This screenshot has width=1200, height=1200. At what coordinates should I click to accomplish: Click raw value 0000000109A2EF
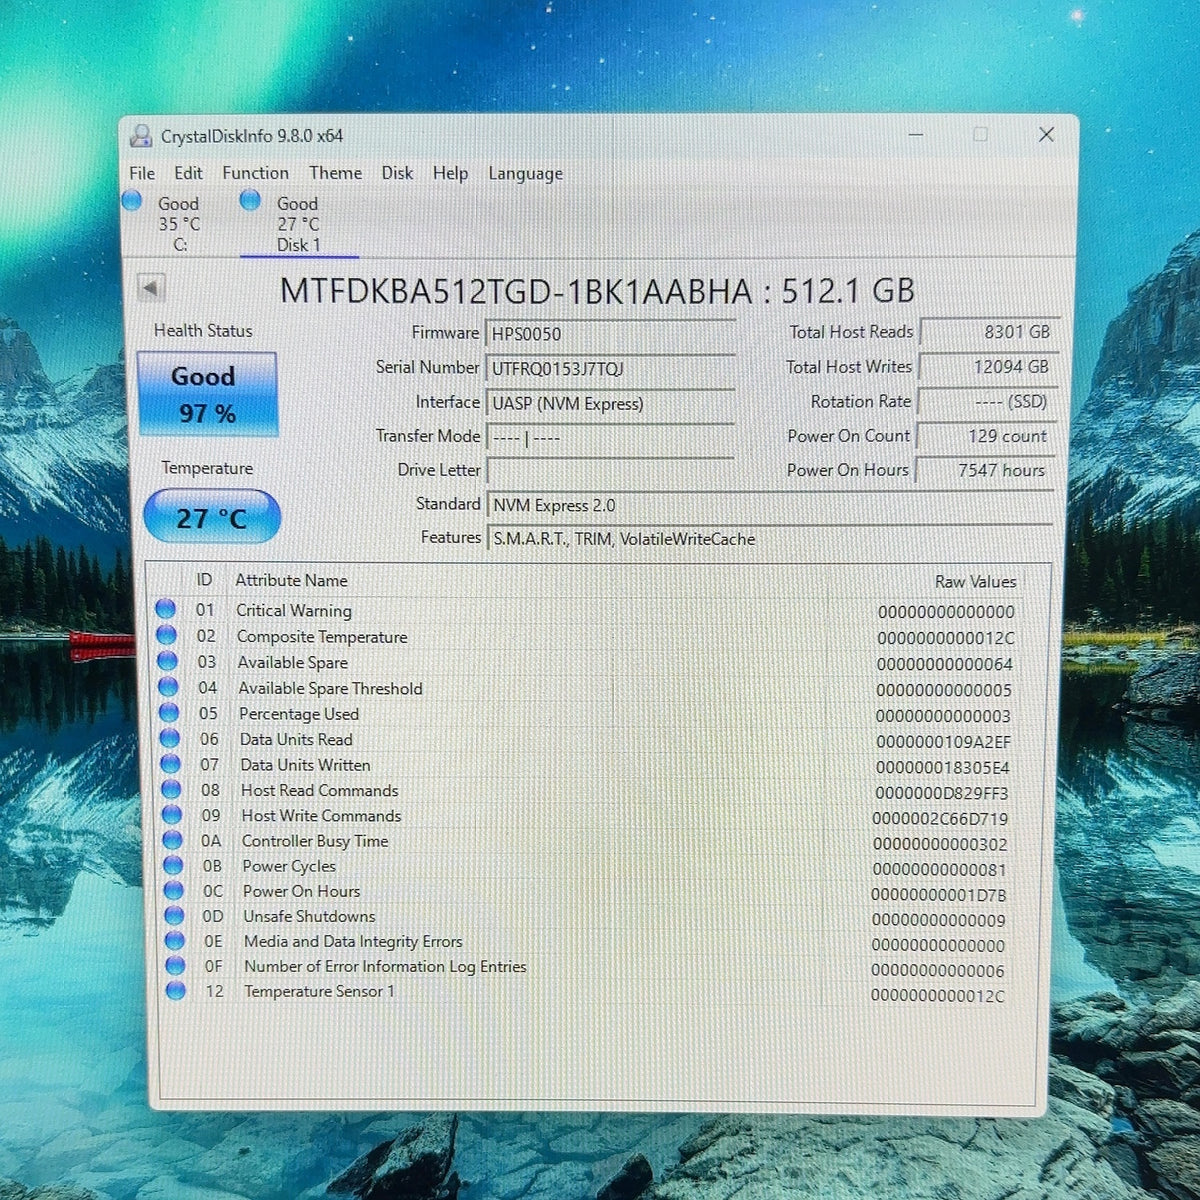tap(943, 742)
